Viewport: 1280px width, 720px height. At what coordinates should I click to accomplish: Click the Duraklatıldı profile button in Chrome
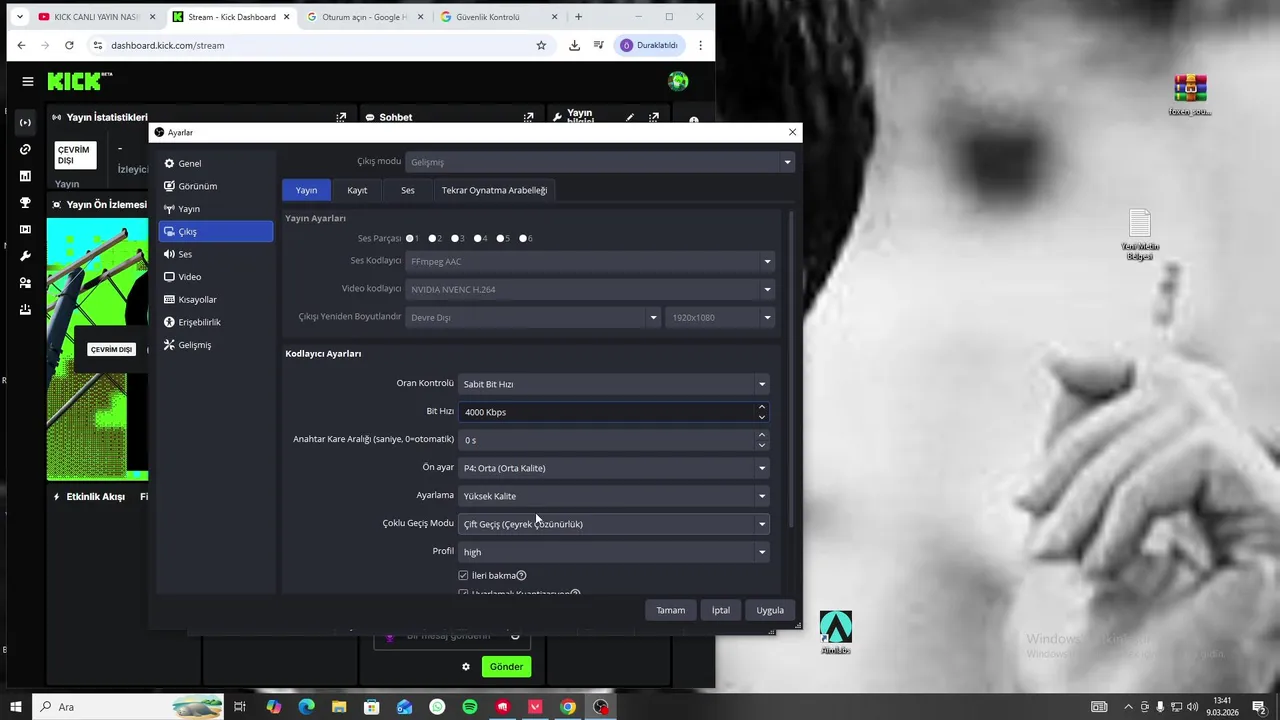650,45
